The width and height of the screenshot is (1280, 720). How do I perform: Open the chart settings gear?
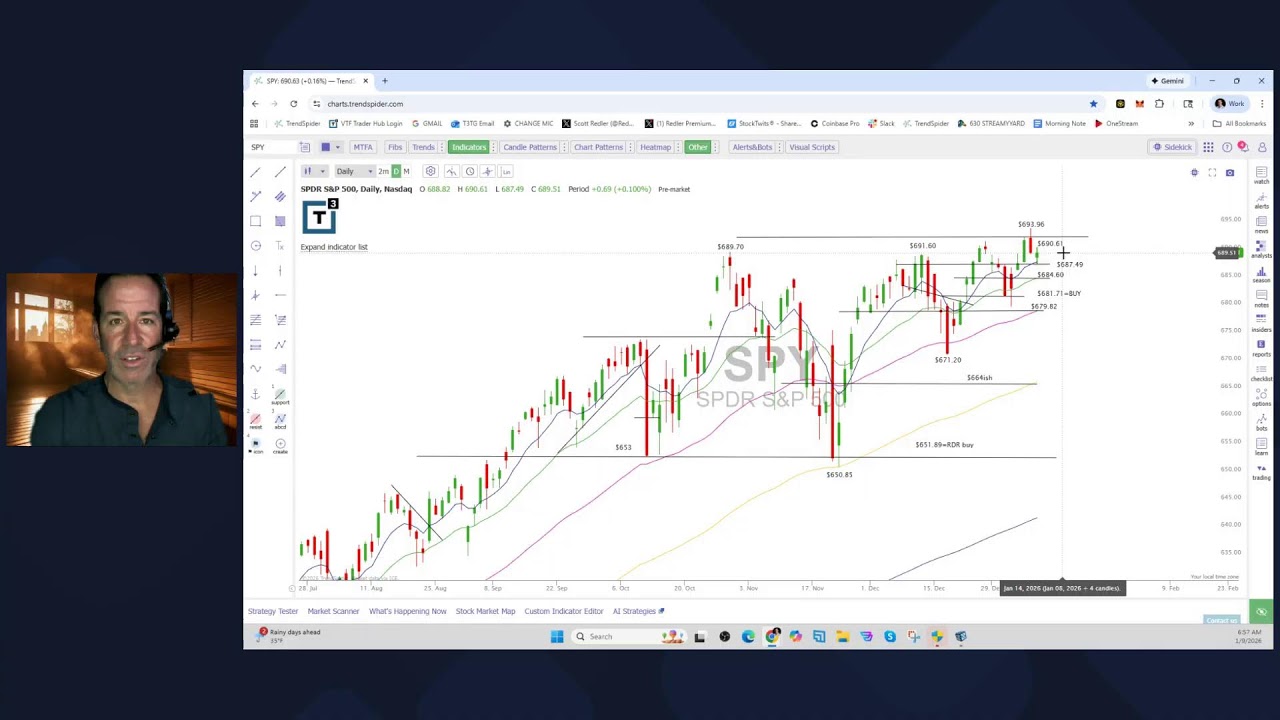point(430,171)
